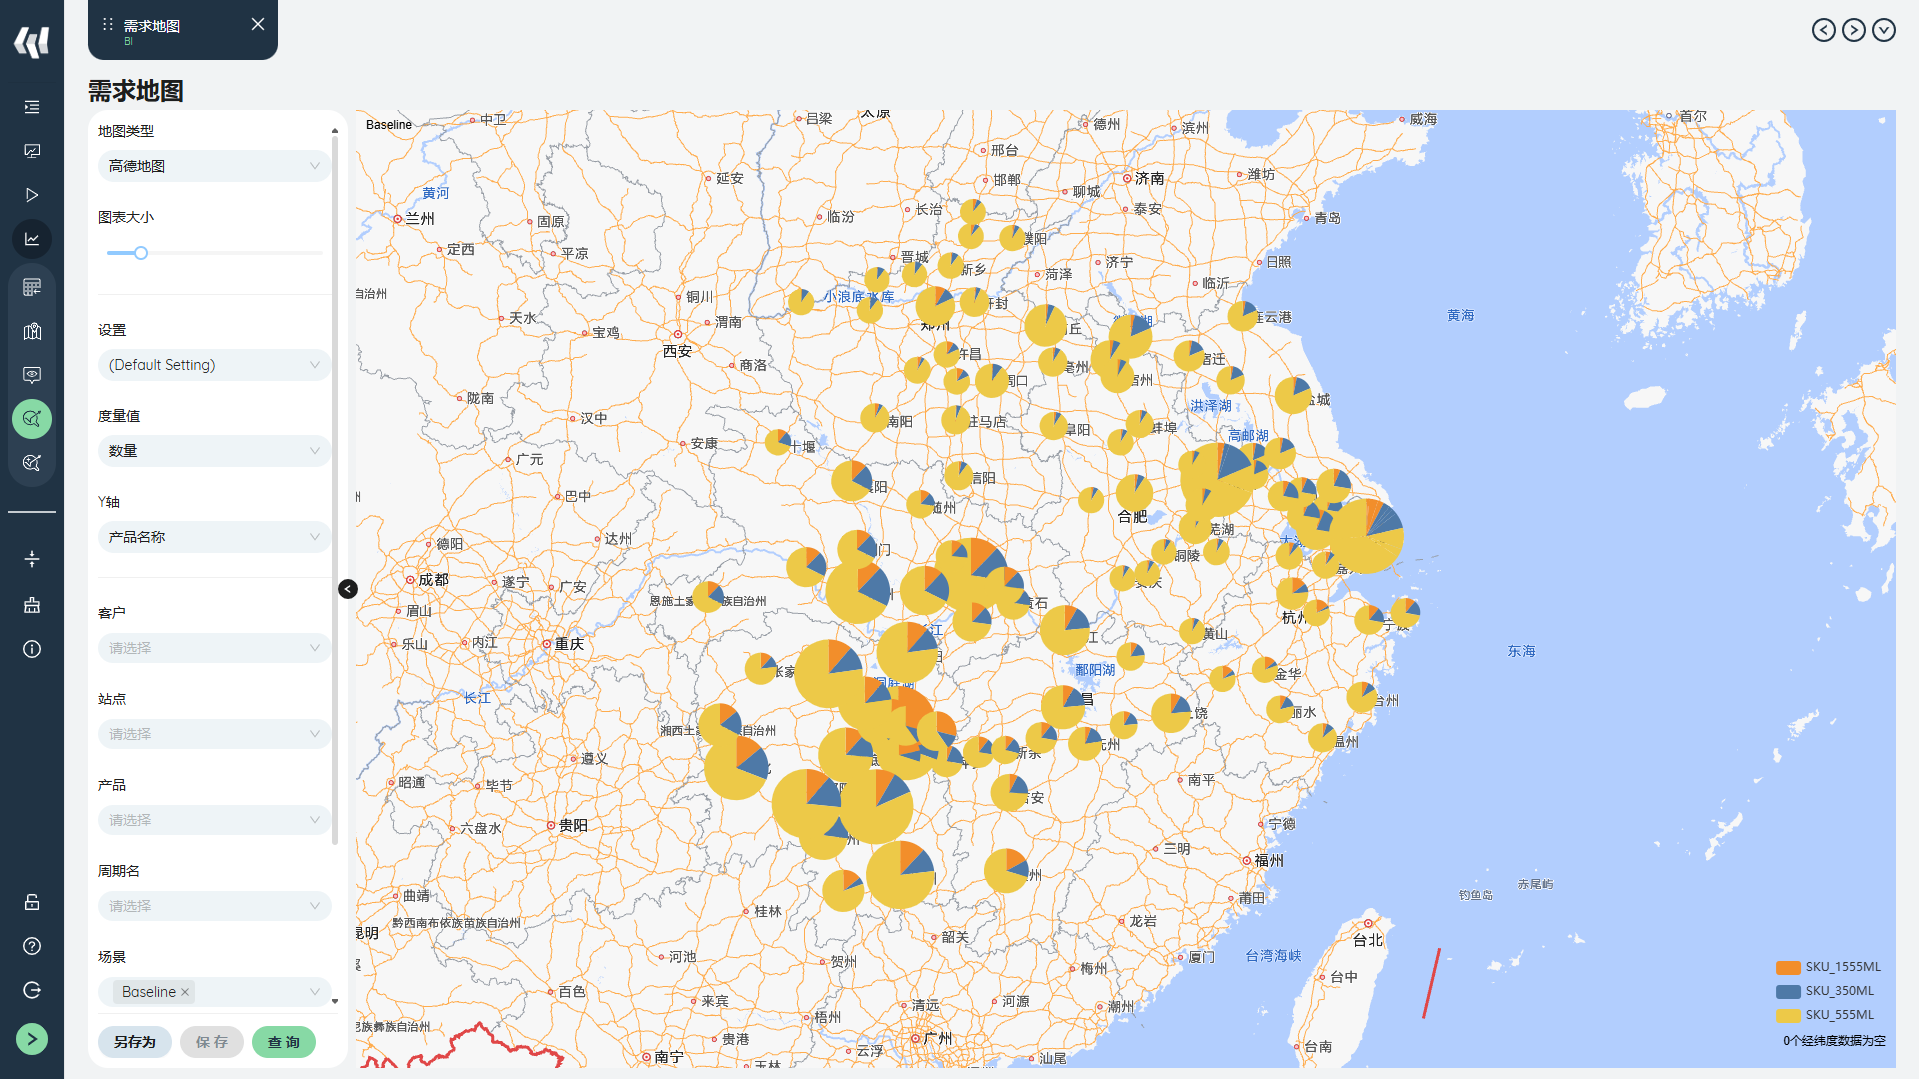Click the eye comment icon in sidebar
Screen dimensions: 1919x1079
click(x=32, y=375)
